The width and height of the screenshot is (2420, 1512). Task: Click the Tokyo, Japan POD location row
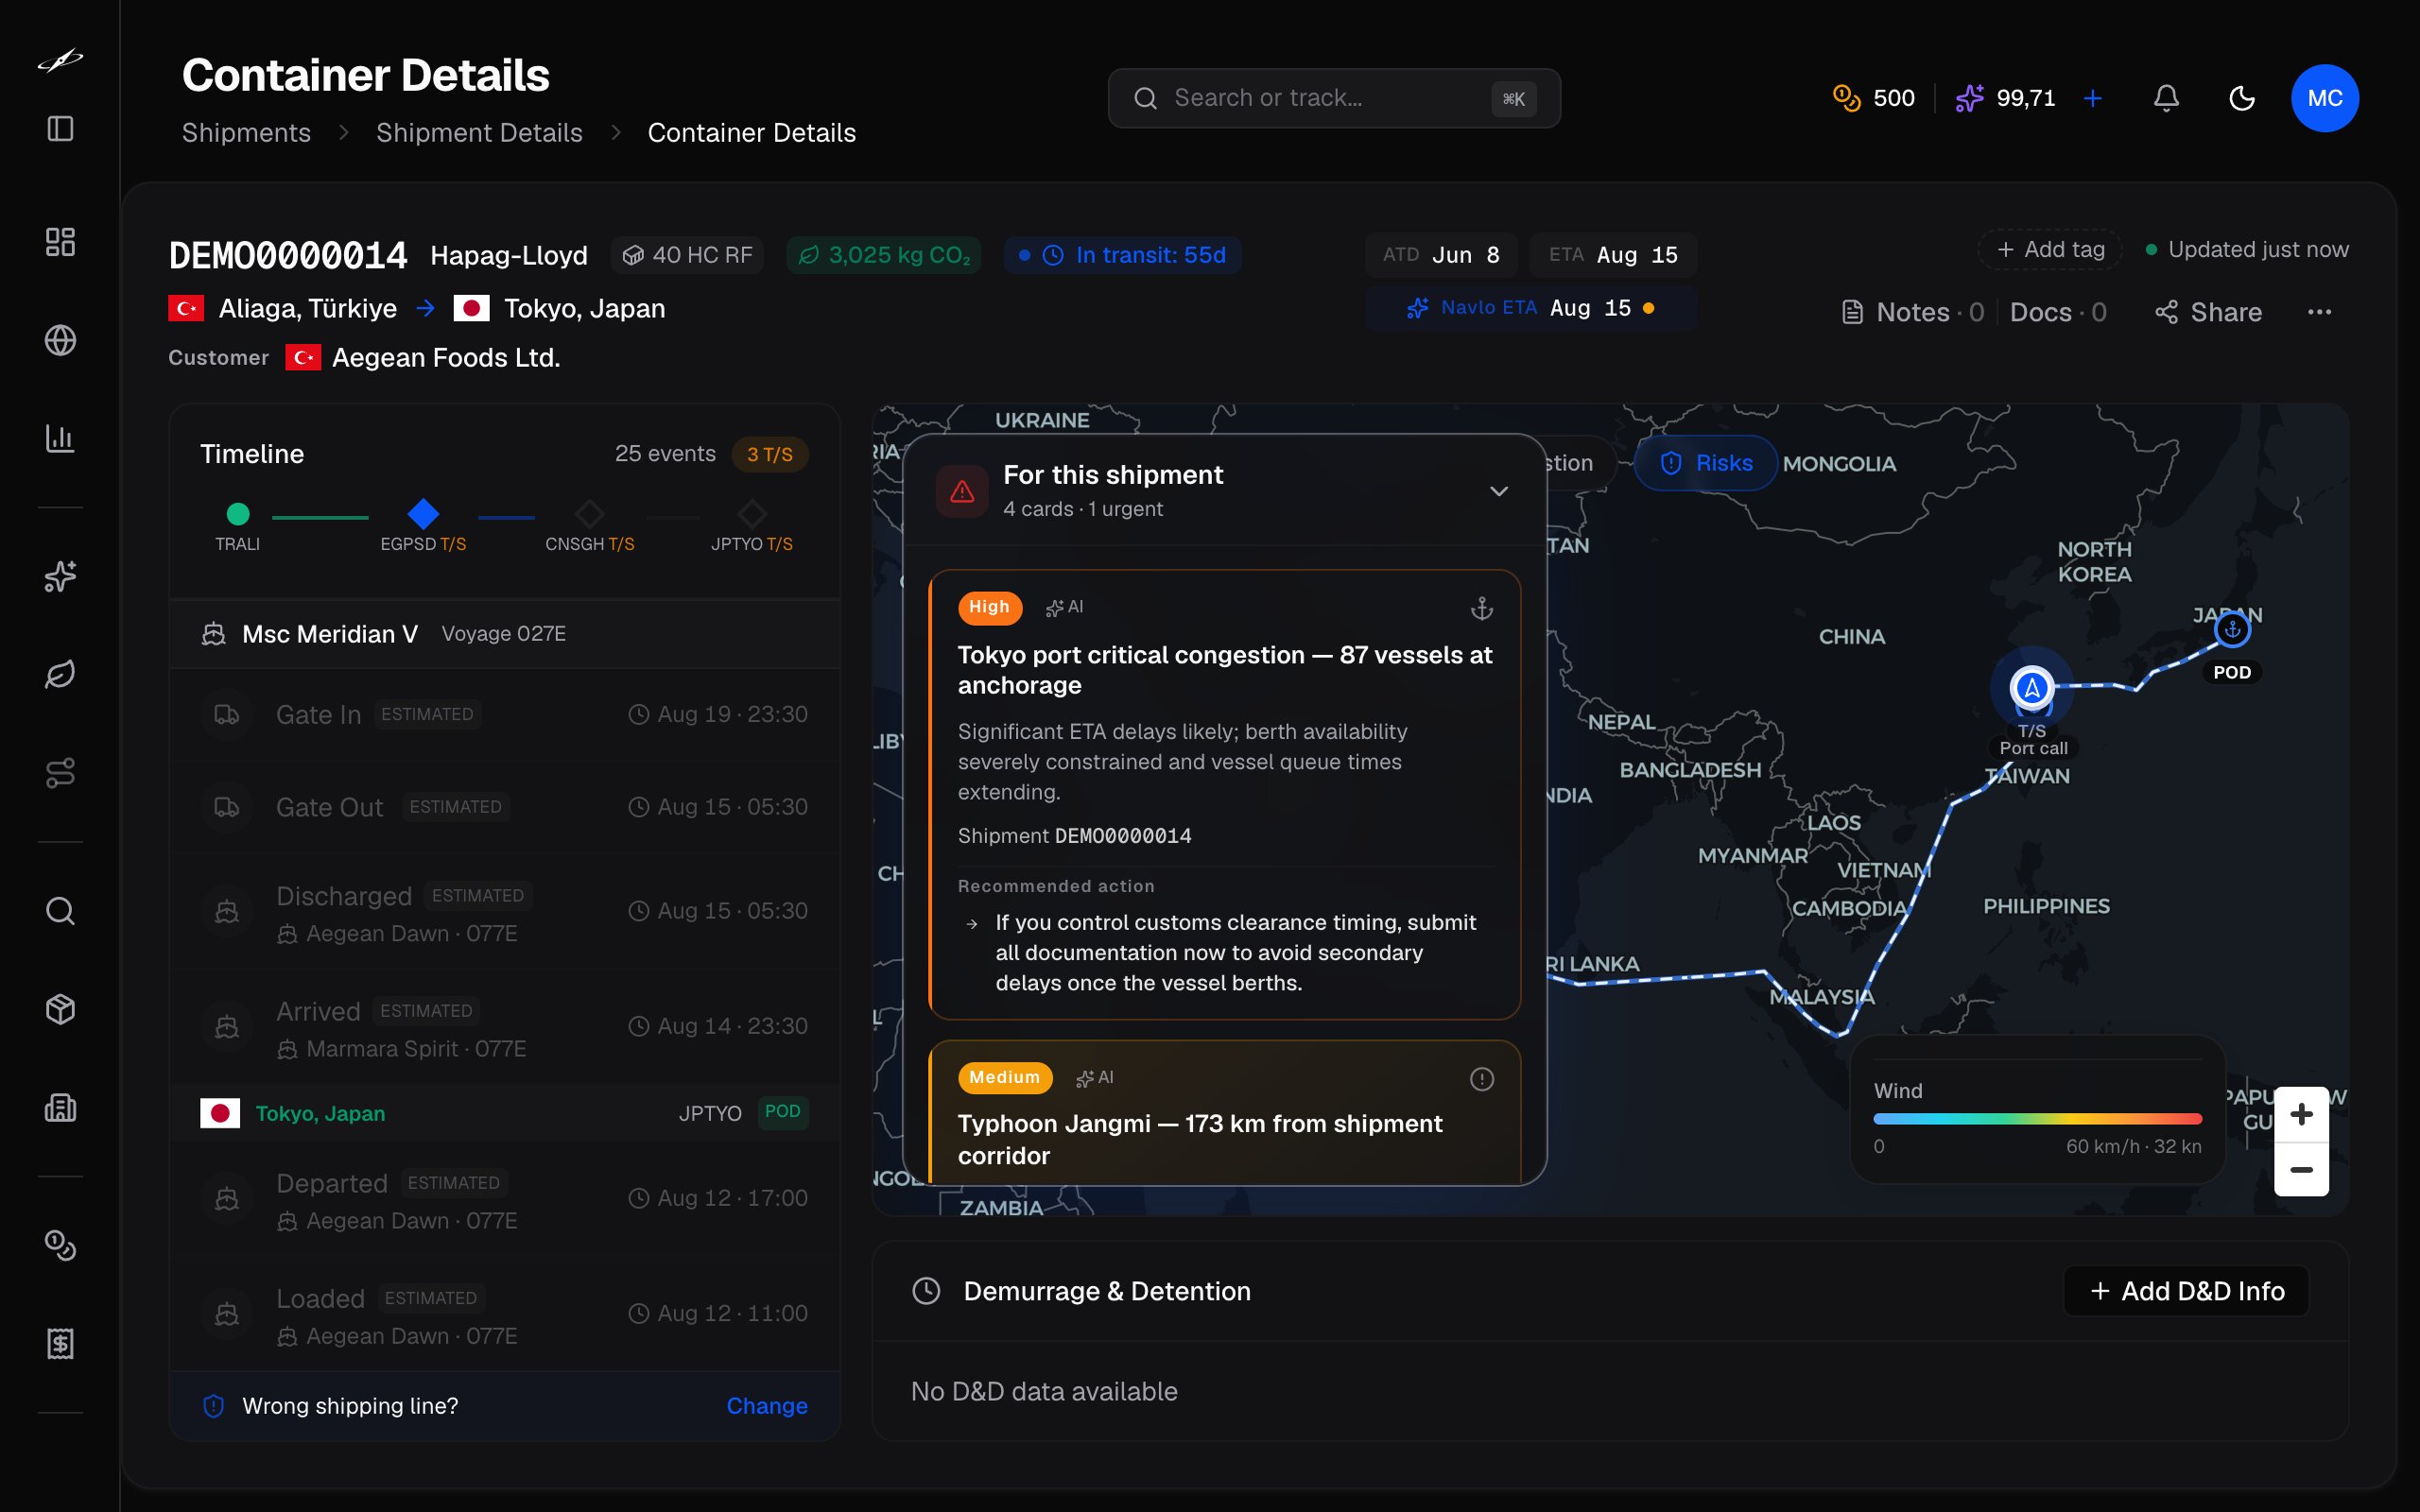505,1113
